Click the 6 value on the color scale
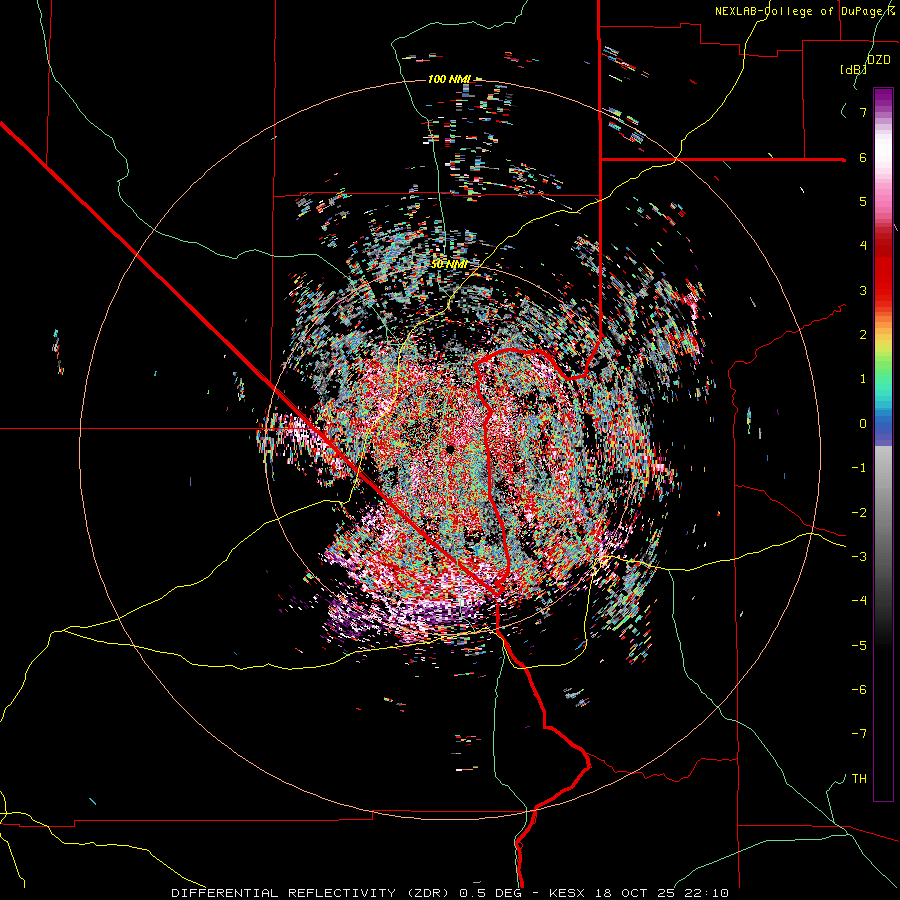This screenshot has height=900, width=900. (863, 157)
